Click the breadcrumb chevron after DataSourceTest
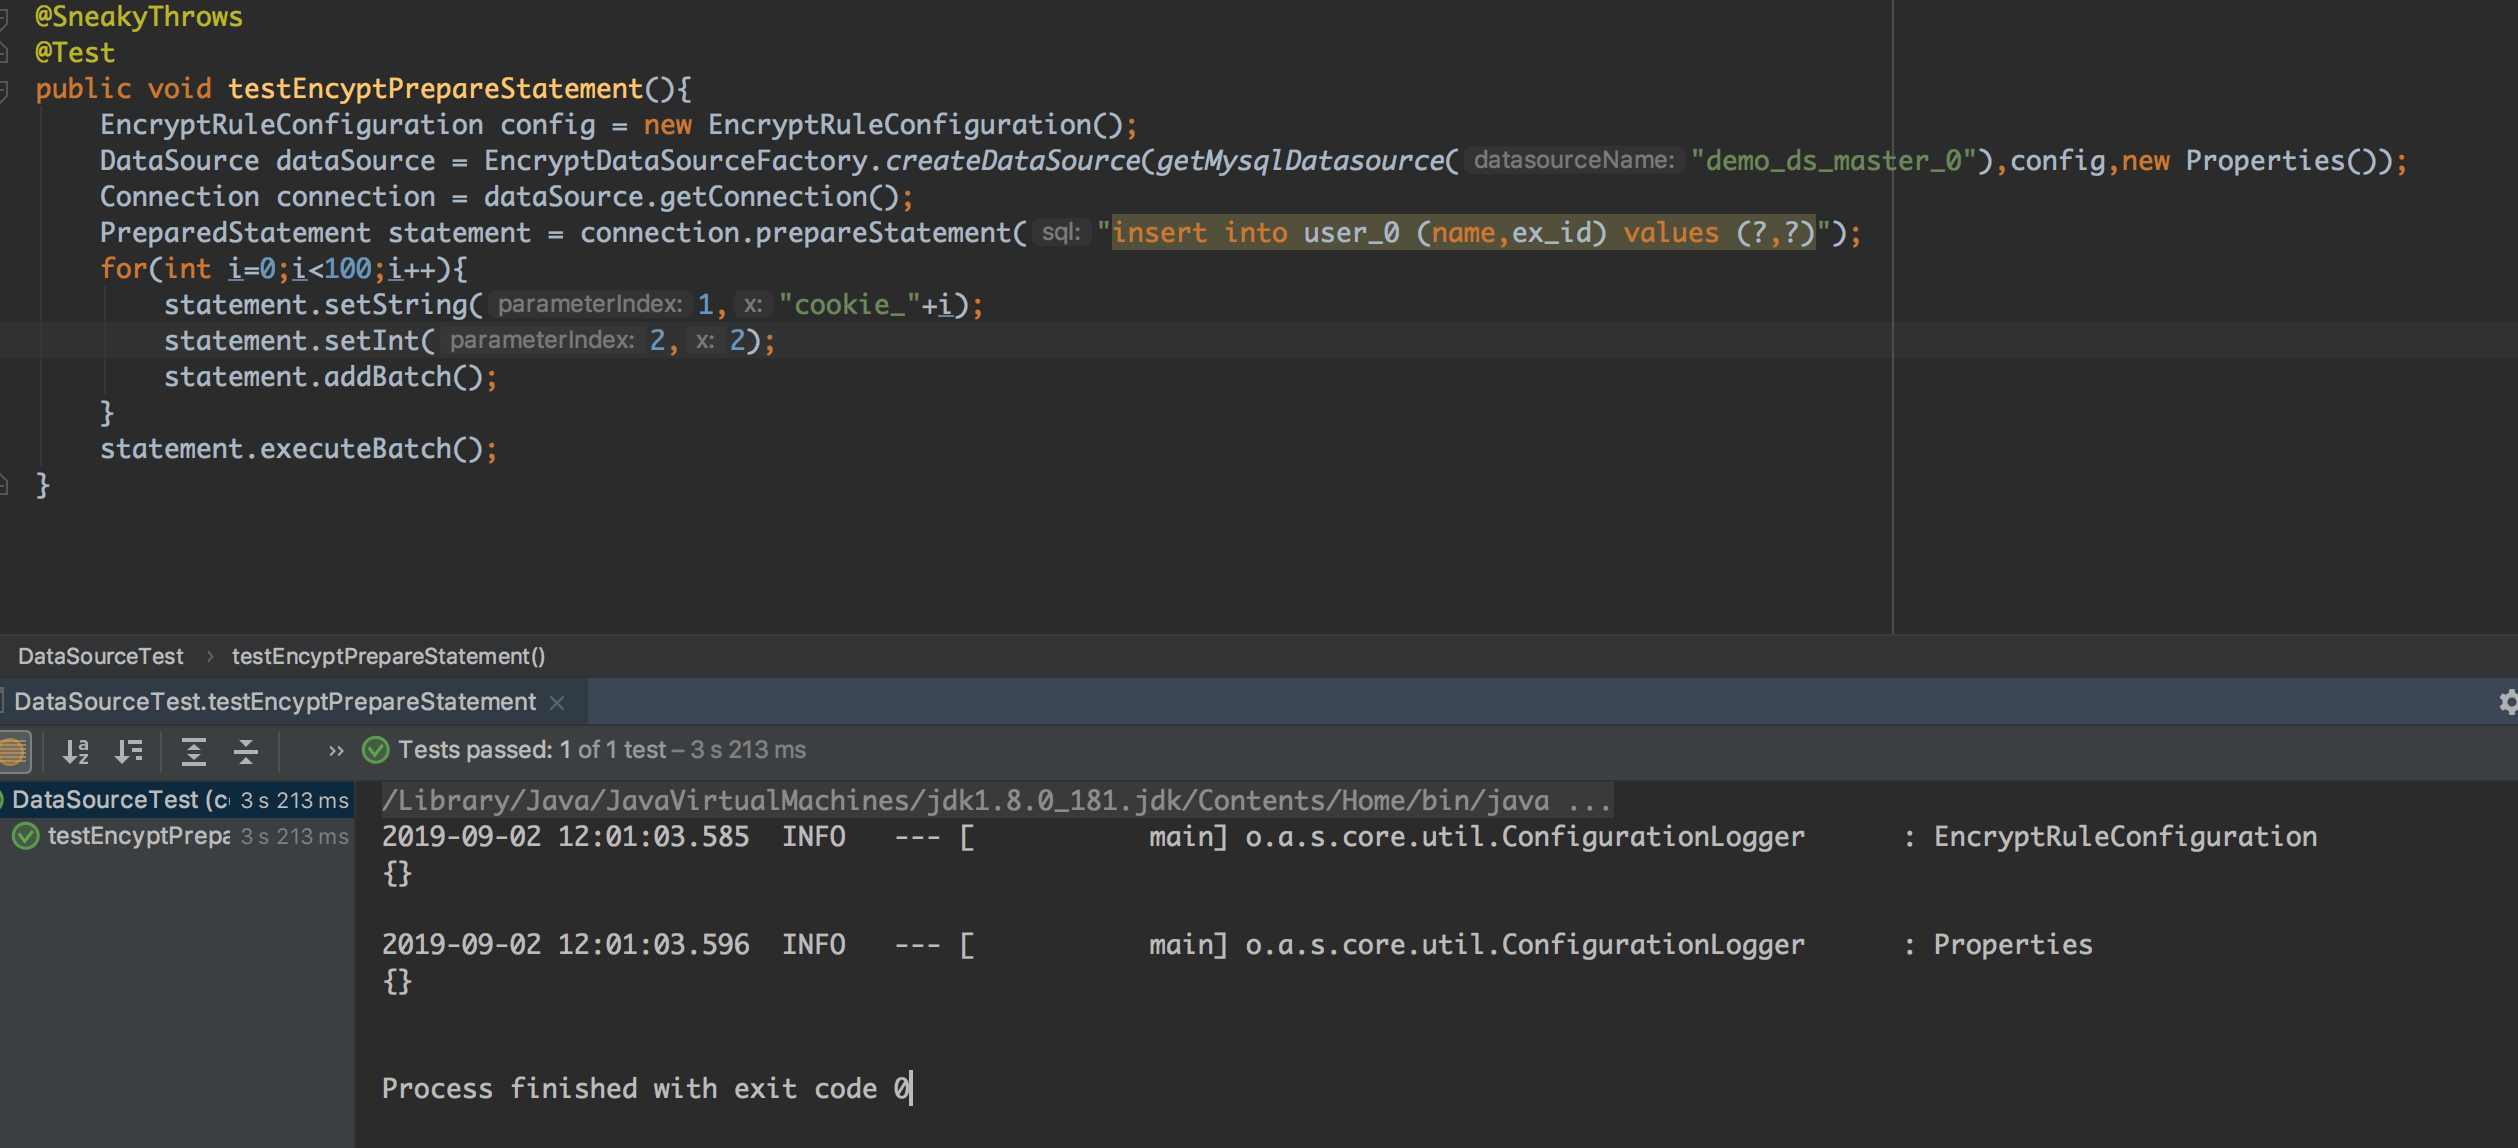Screen dimensions: 2518x1148 210,656
